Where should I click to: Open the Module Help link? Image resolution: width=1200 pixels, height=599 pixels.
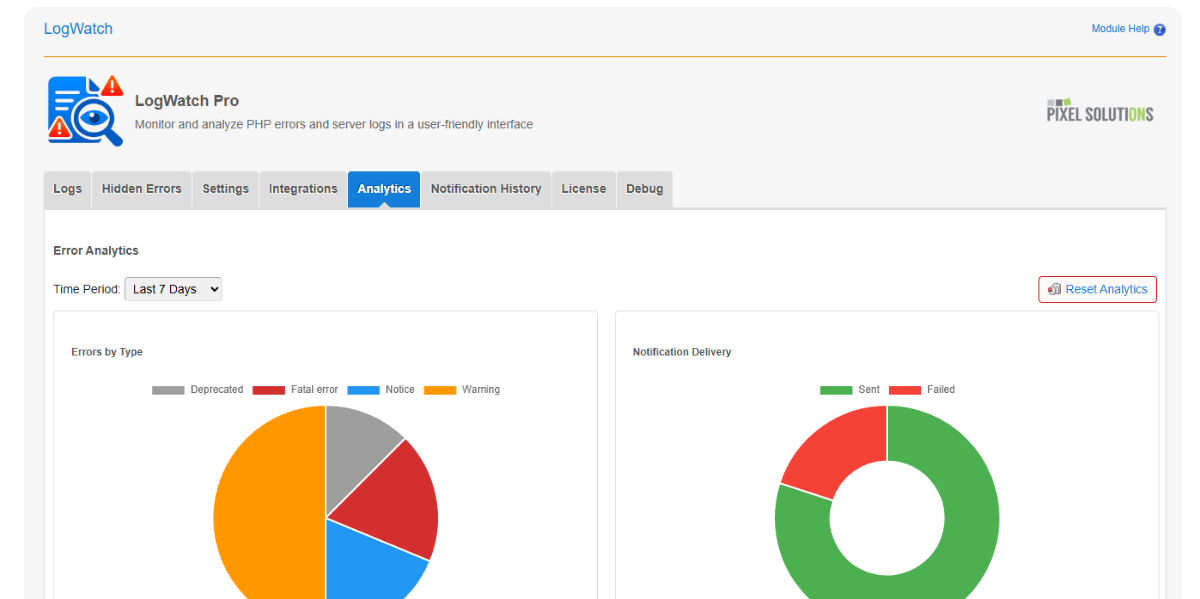(x=1120, y=29)
